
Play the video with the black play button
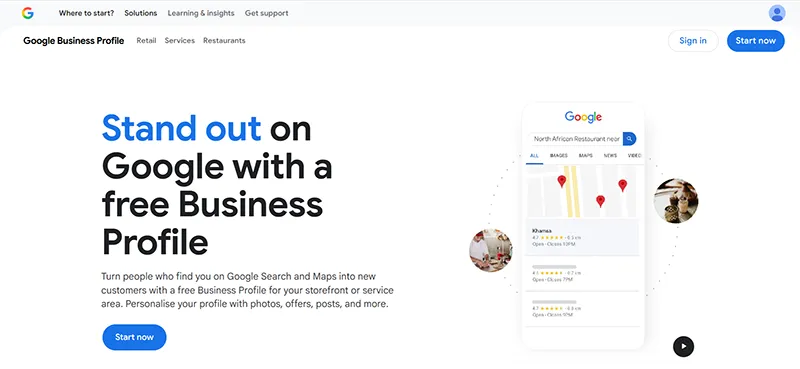(684, 347)
